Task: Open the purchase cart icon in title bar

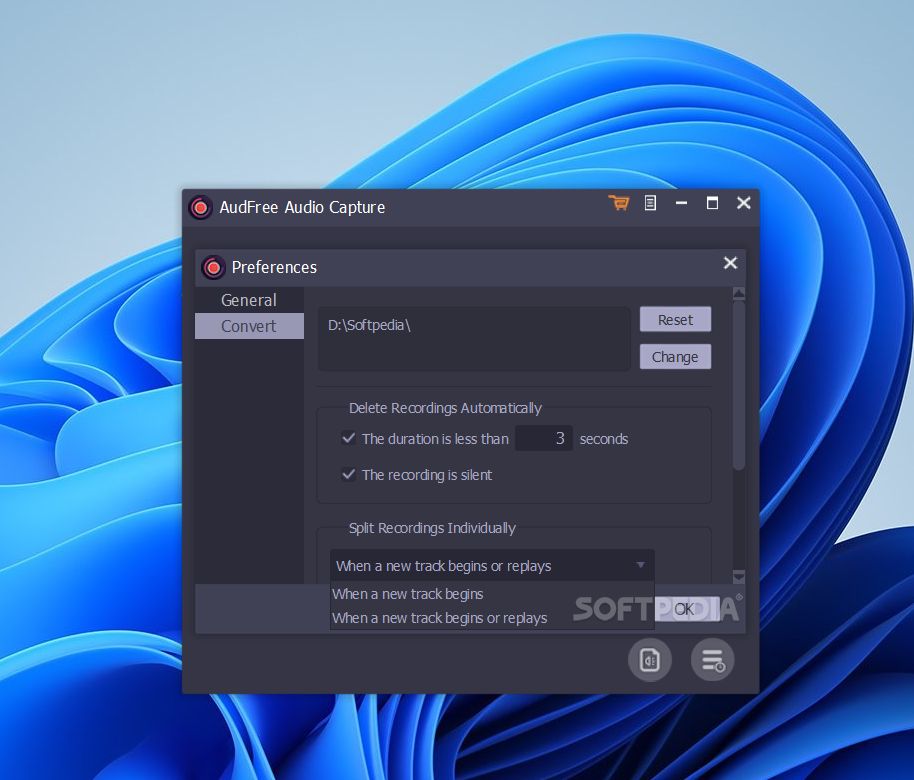Action: tap(619, 202)
